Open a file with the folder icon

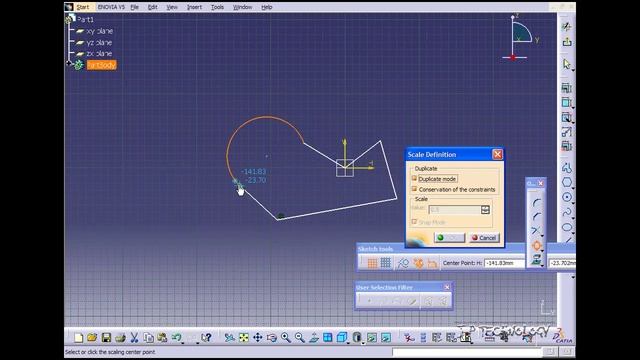[92, 338]
